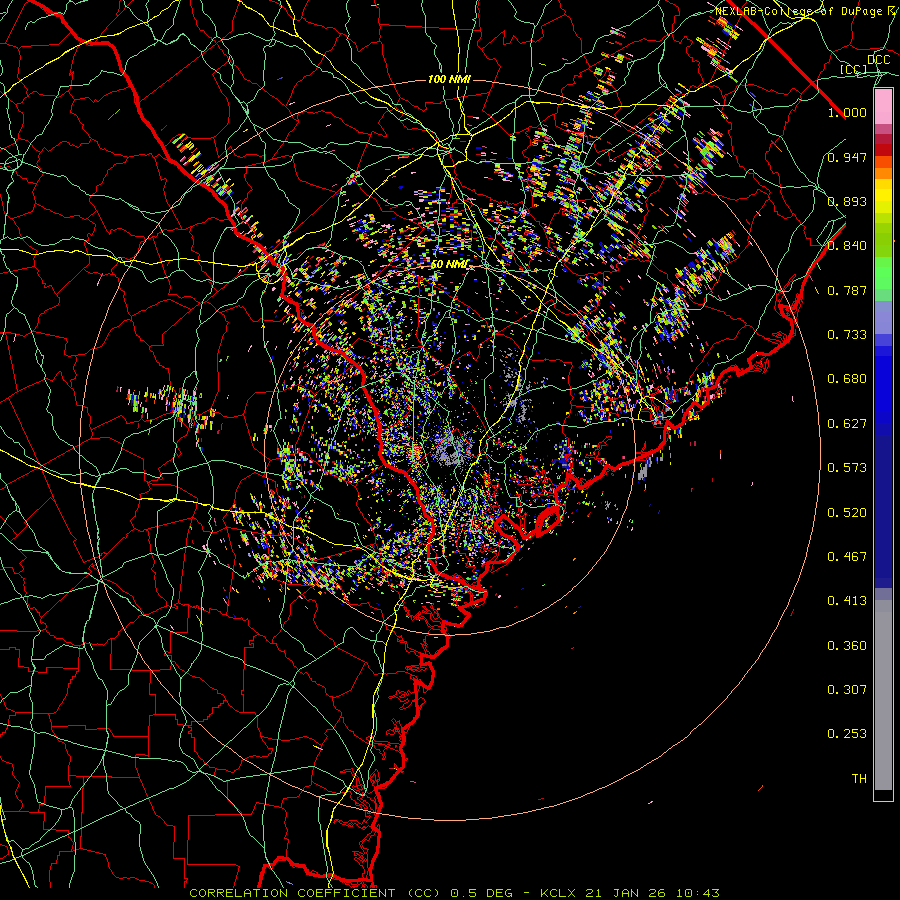Click the CORRELATION COEFFICIENT (CC) caption
The height and width of the screenshot is (900, 900).
pyautogui.click(x=315, y=893)
